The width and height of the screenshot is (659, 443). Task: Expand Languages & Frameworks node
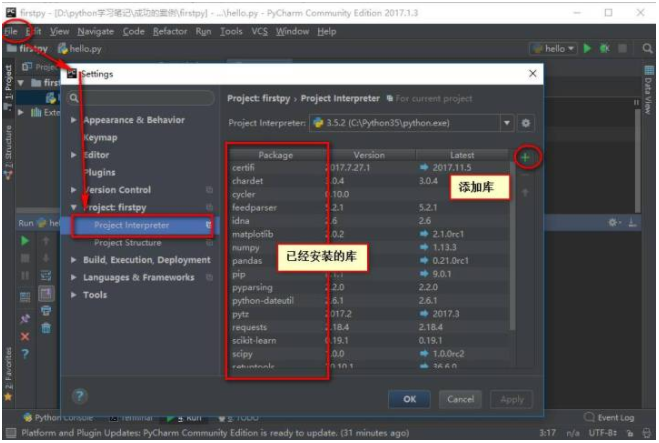click(74, 277)
